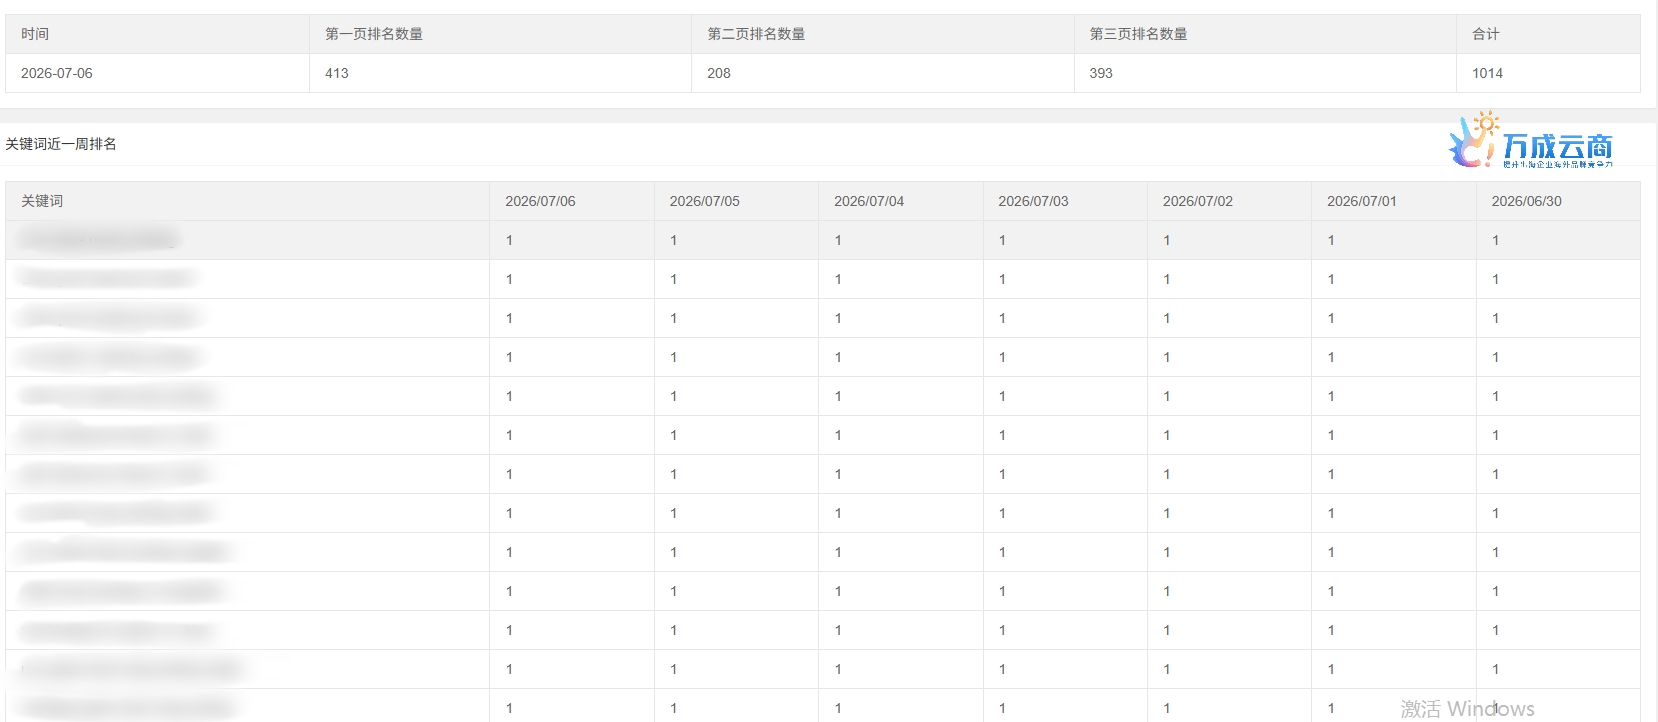The width and height of the screenshot is (1658, 722).
Task: Click the blurred keyword in the highlighted gray row
Action: pyautogui.click(x=98, y=240)
